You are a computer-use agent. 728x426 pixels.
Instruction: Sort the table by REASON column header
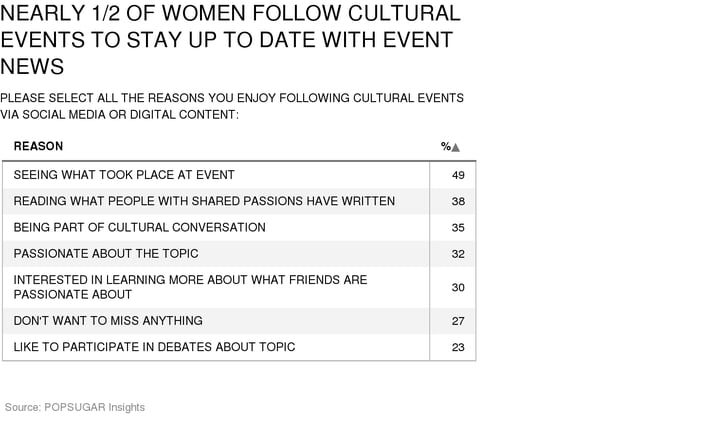tap(38, 146)
